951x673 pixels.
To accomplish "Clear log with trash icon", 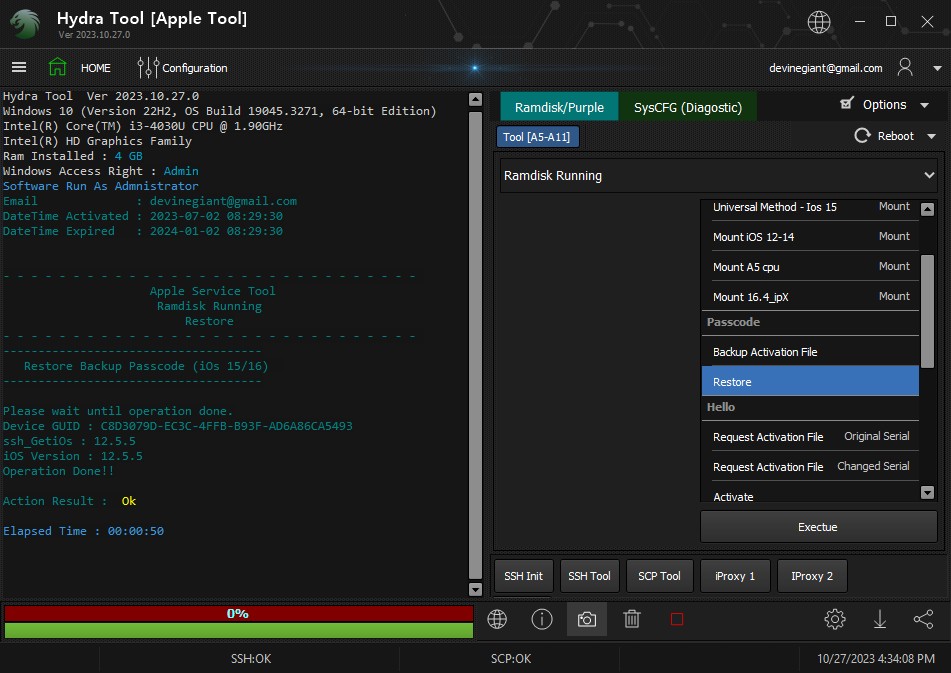I will [632, 619].
